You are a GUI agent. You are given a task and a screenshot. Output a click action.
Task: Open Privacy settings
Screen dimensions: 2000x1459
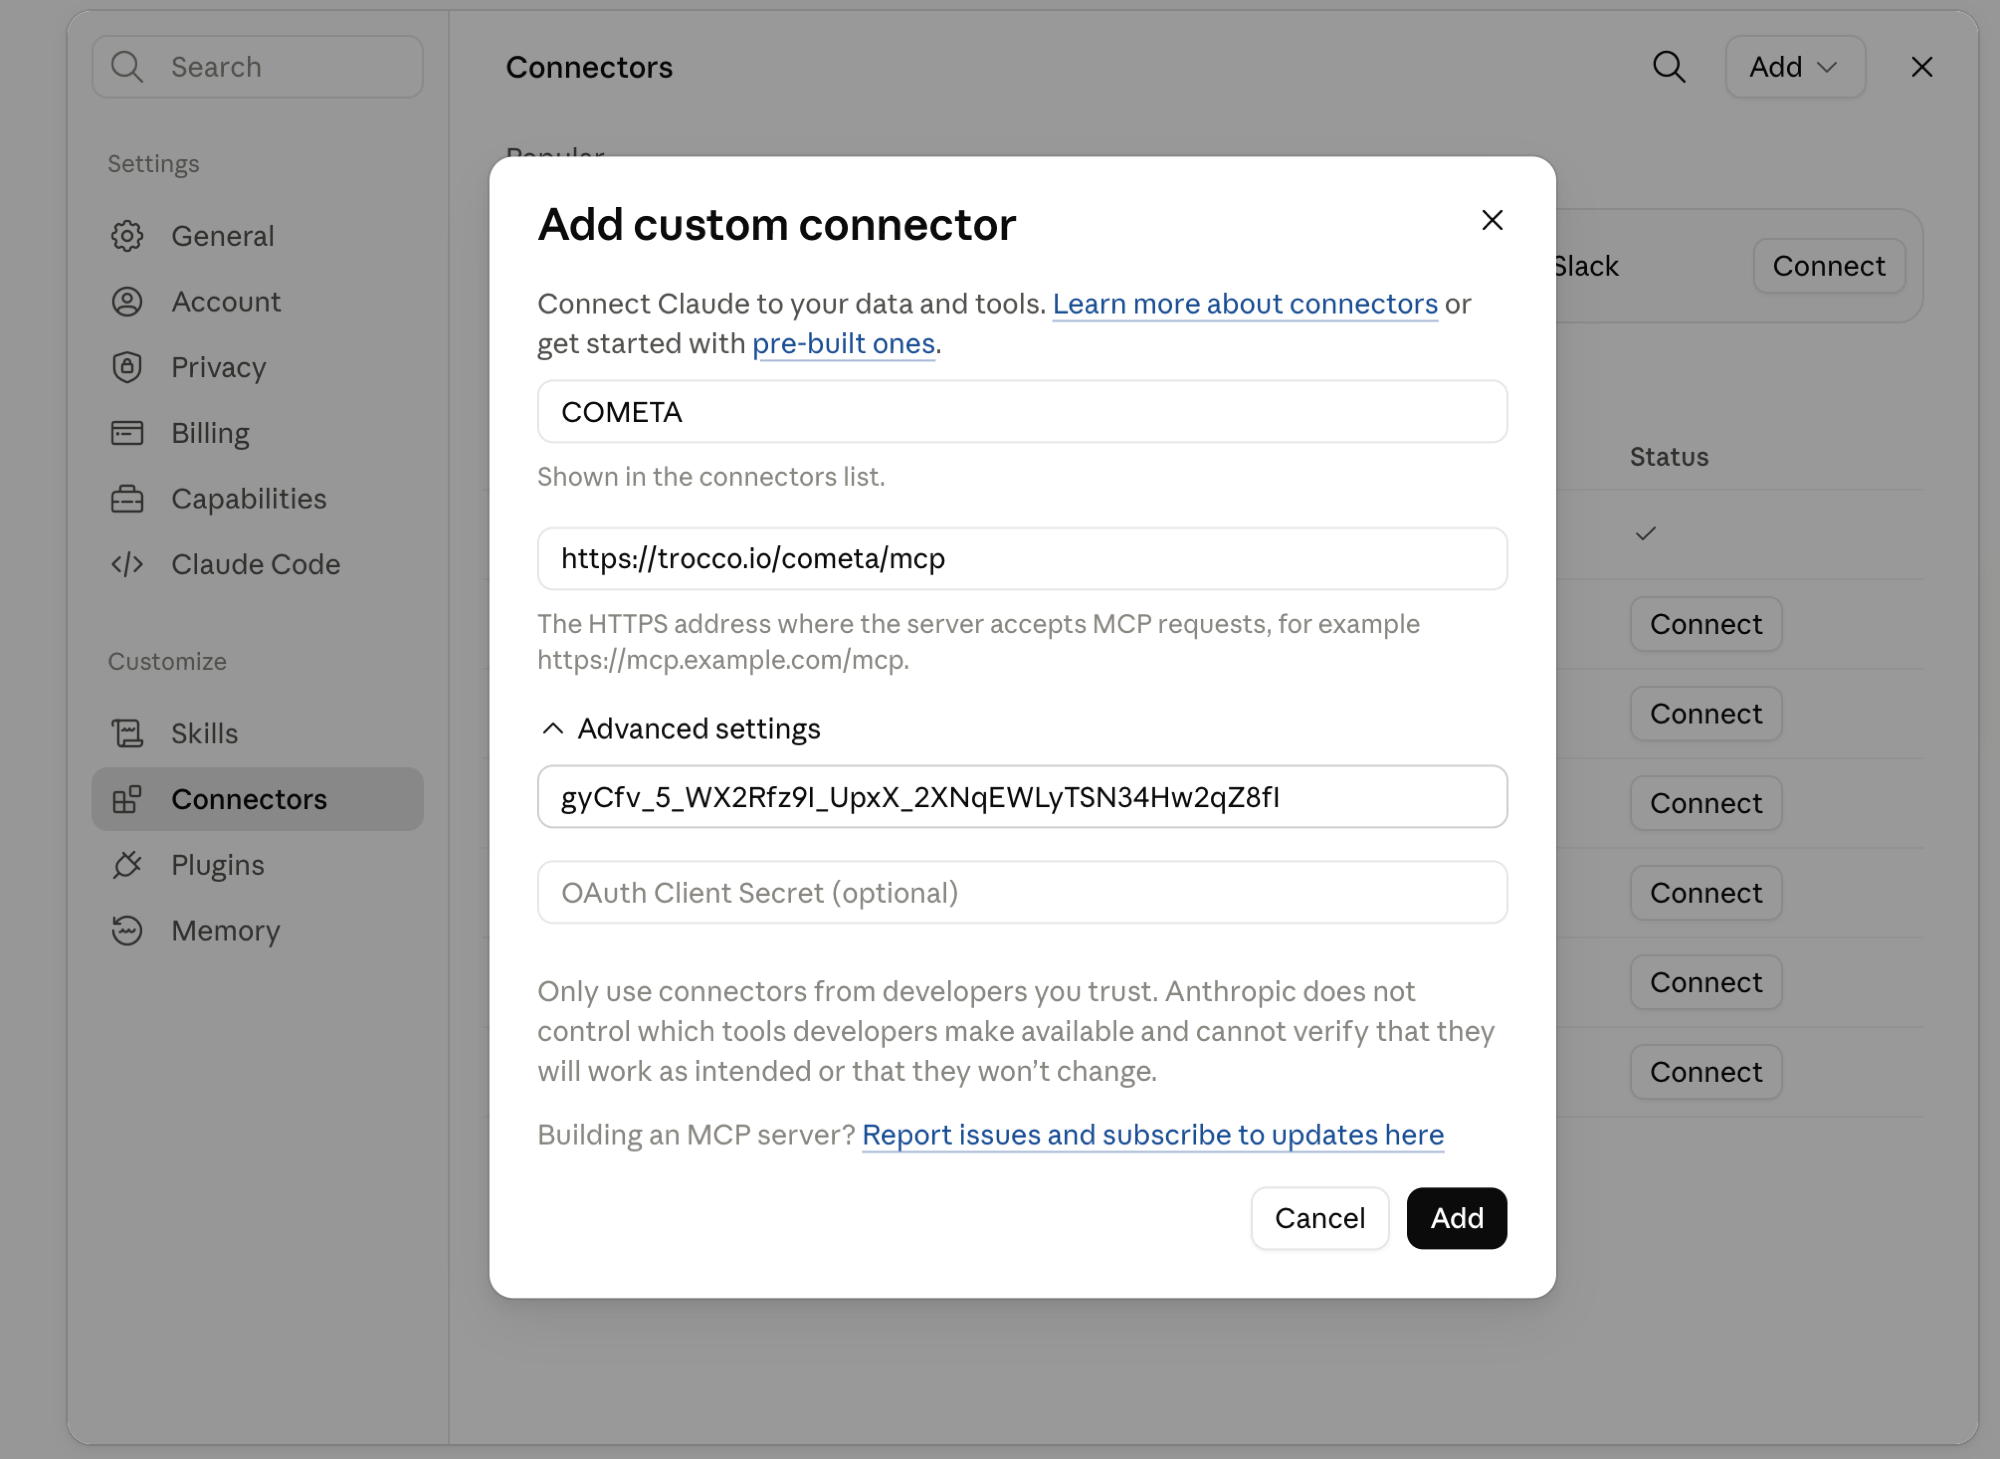pos(258,367)
